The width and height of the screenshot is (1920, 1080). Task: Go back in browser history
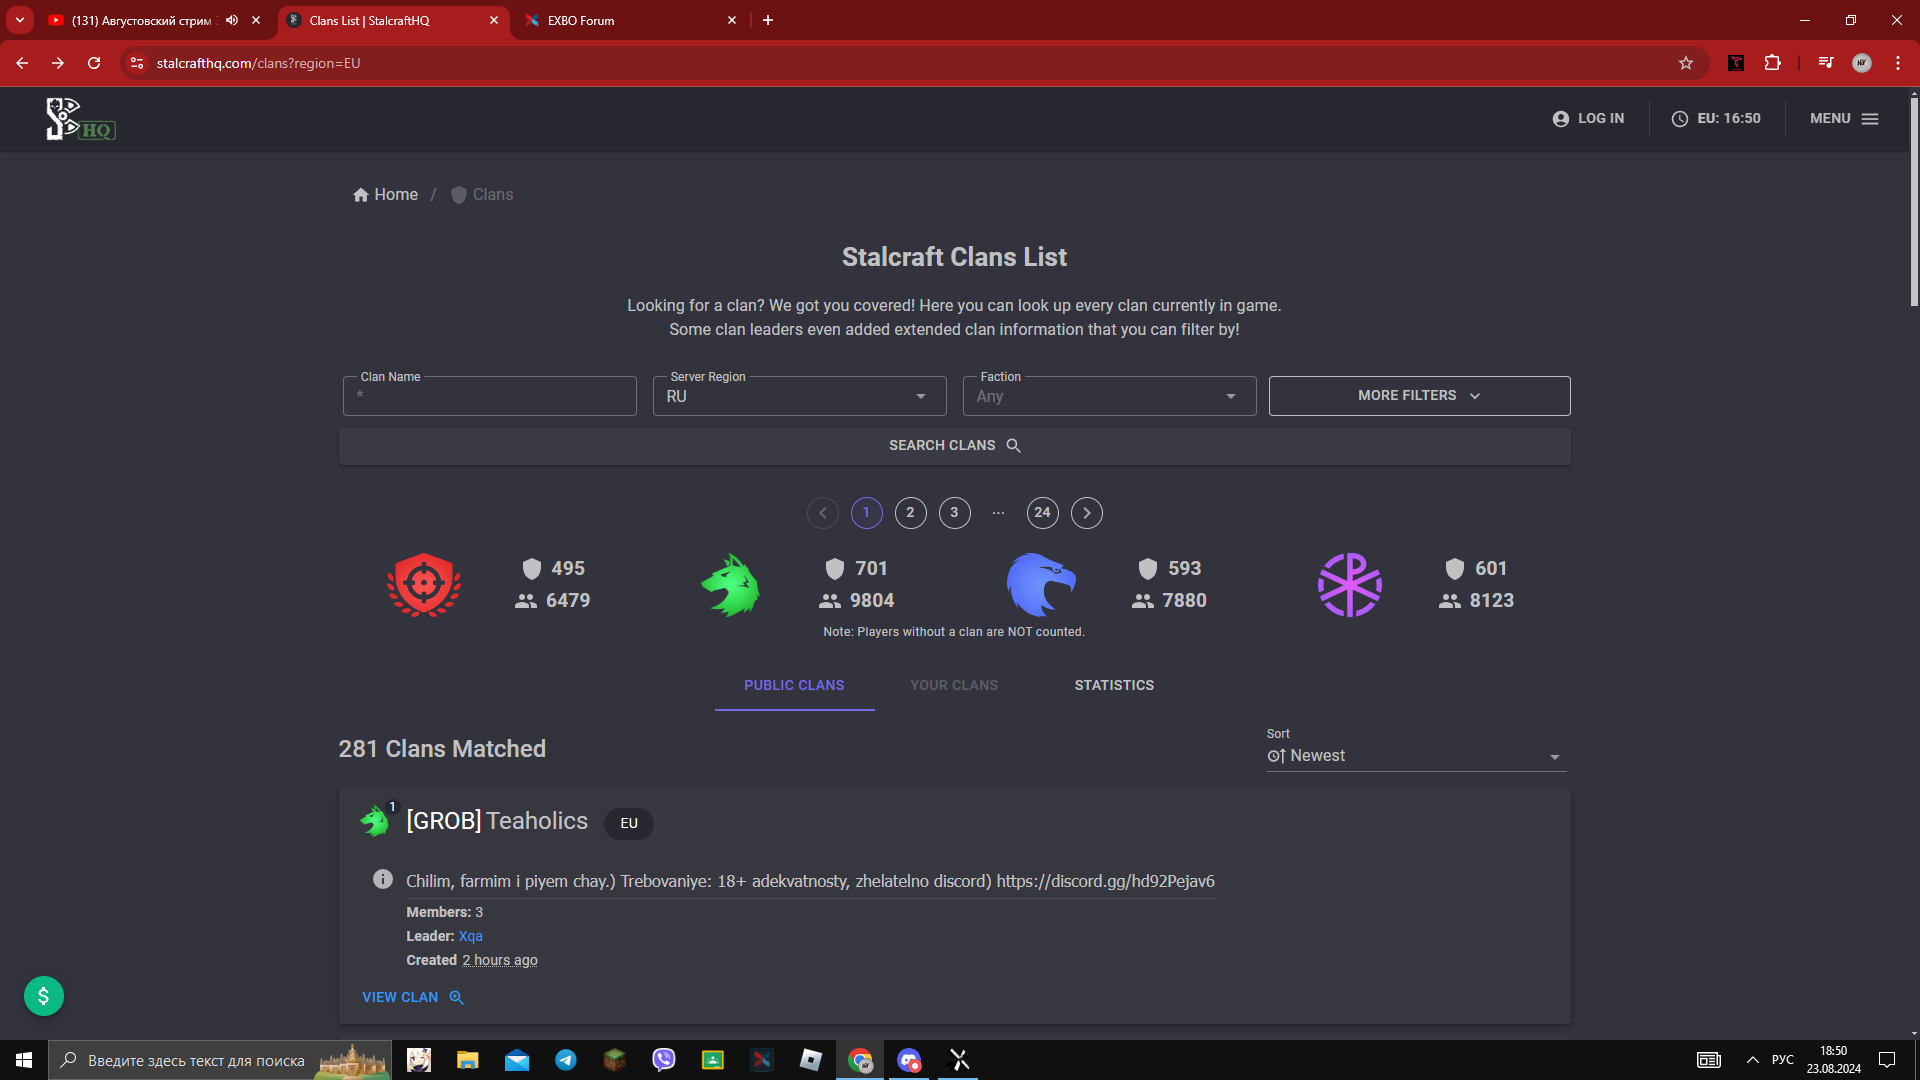(22, 63)
